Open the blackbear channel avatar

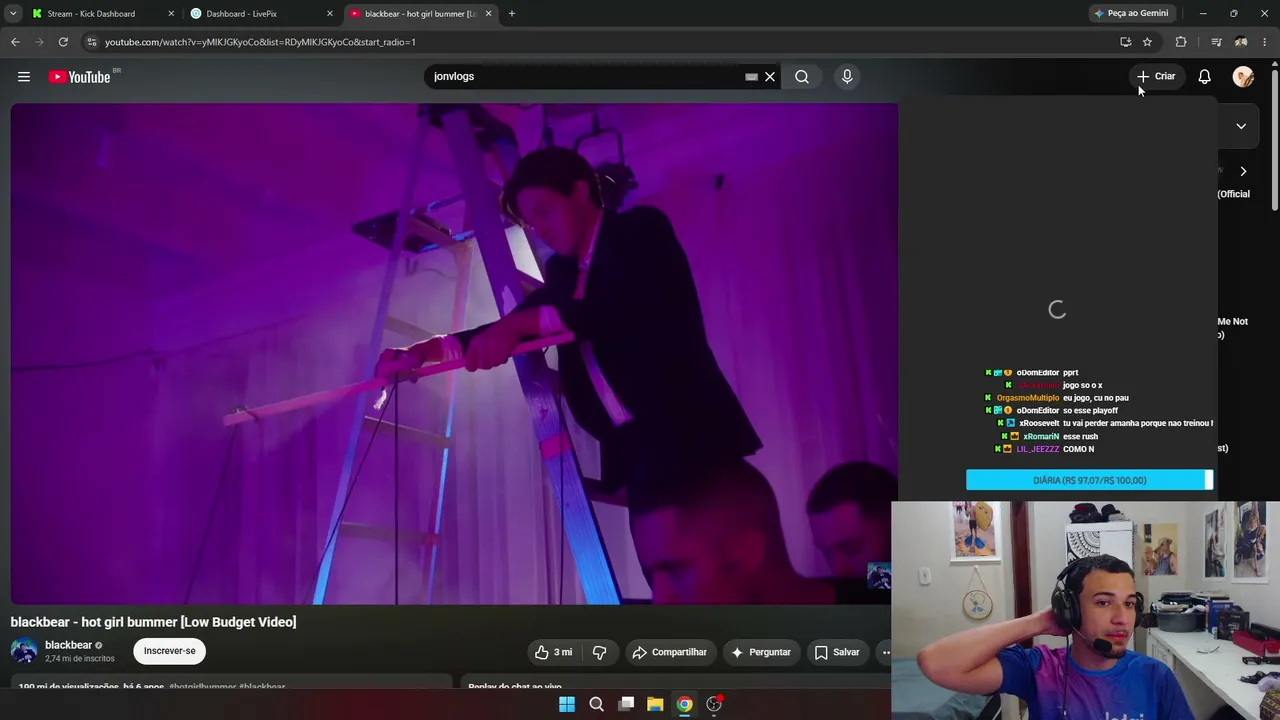pyautogui.click(x=24, y=651)
